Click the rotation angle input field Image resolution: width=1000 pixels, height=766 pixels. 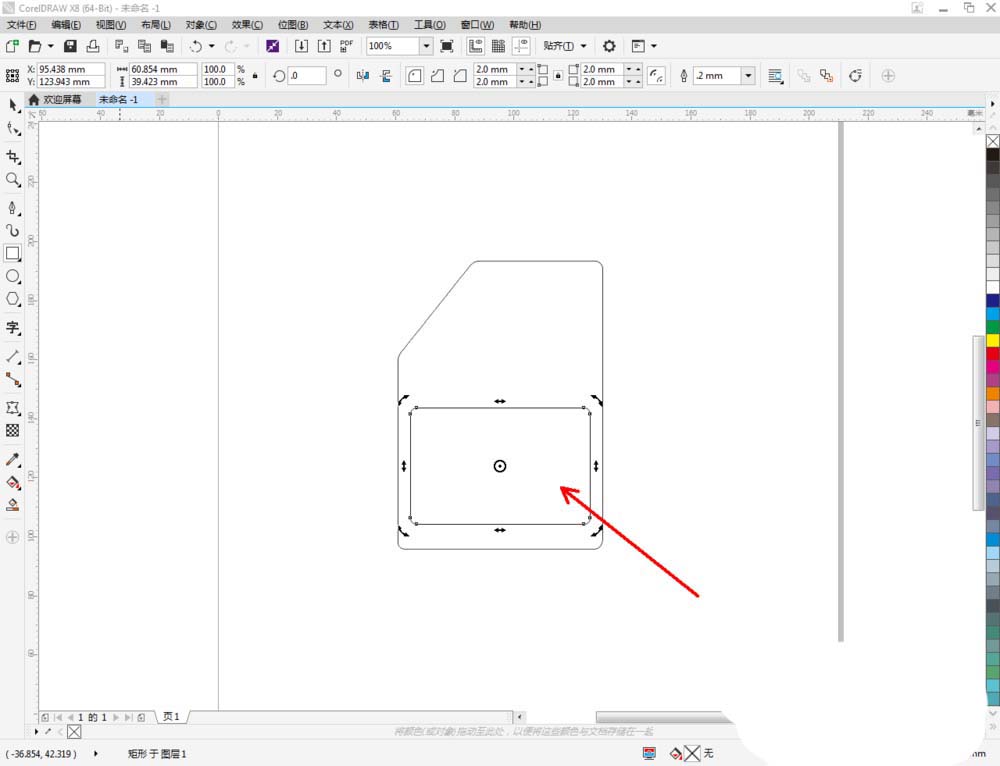pos(306,76)
